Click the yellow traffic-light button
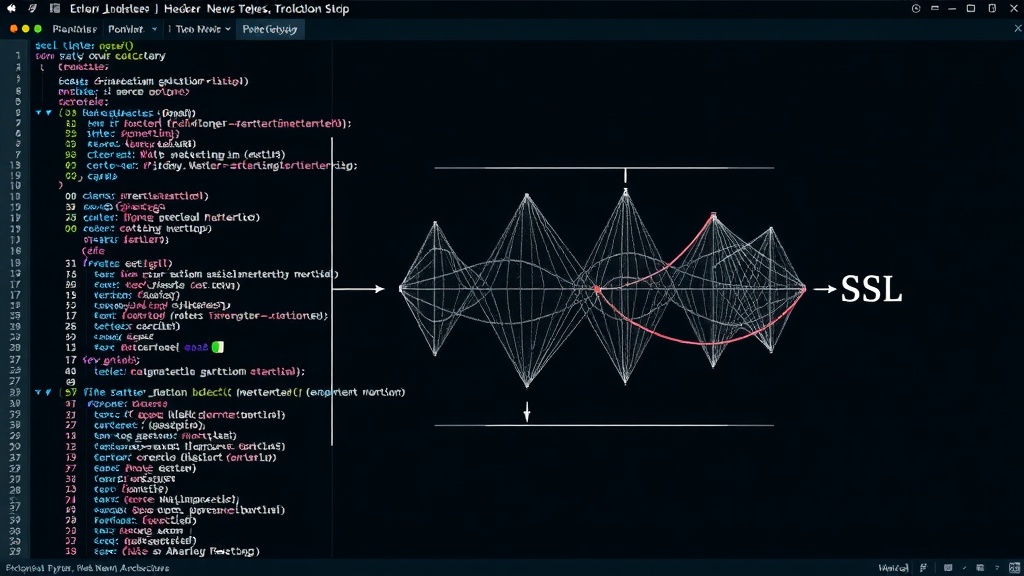 (x=25, y=29)
